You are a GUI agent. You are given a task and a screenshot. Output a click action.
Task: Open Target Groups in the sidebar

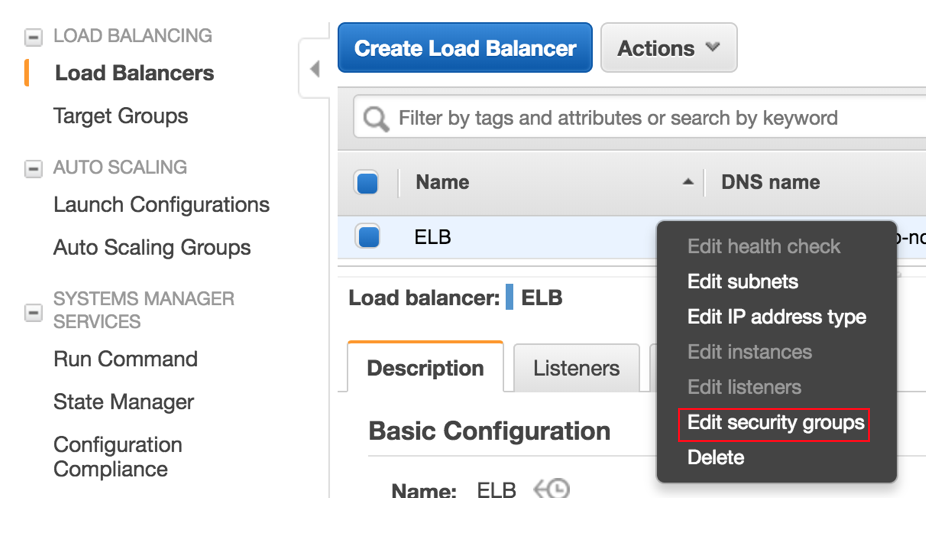(x=120, y=116)
